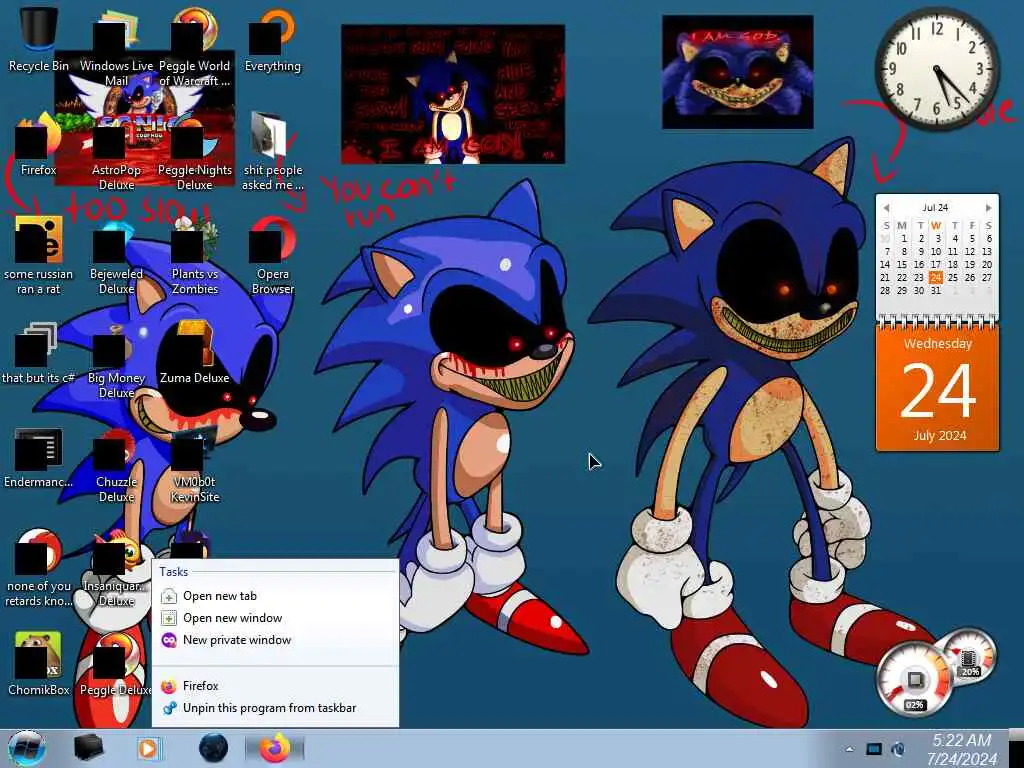Image resolution: width=1024 pixels, height=768 pixels.
Task: Open the Everything search desktop shortcut
Action: tap(273, 39)
